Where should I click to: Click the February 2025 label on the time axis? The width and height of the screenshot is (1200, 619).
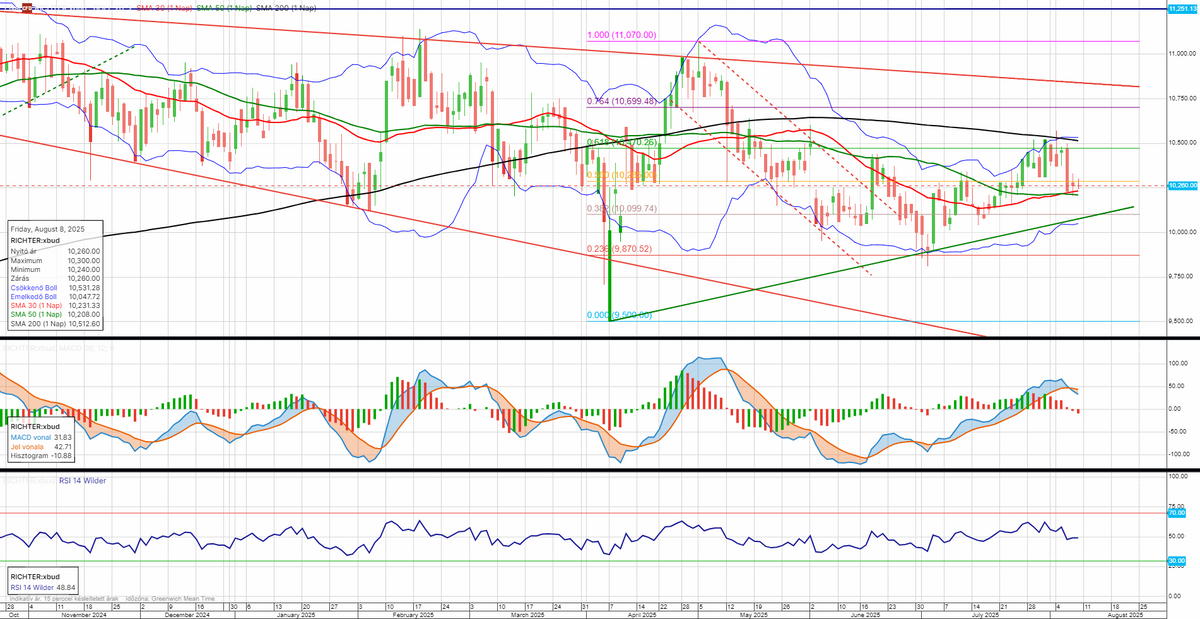411,614
